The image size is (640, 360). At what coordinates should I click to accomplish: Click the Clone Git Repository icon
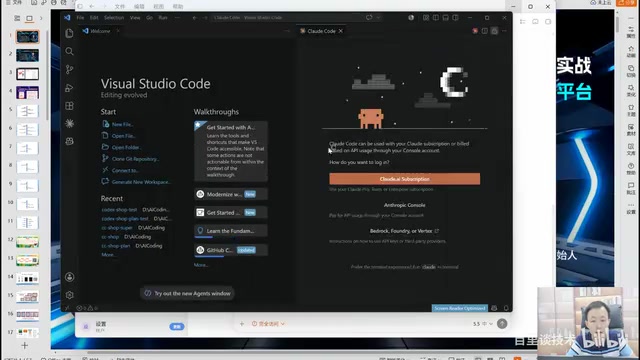point(105,158)
